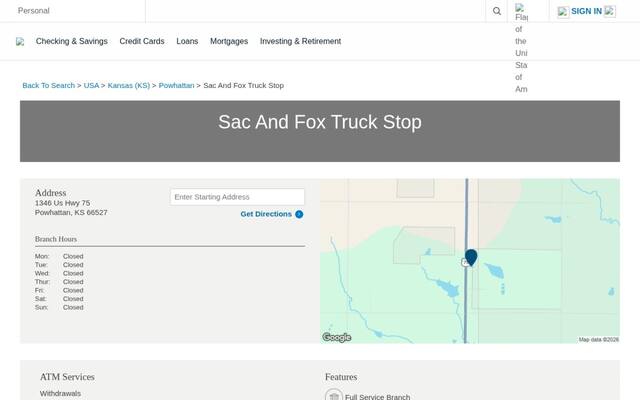Screen dimensions: 640x400
Task: Click the SIGN IN button
Action: coord(586,11)
